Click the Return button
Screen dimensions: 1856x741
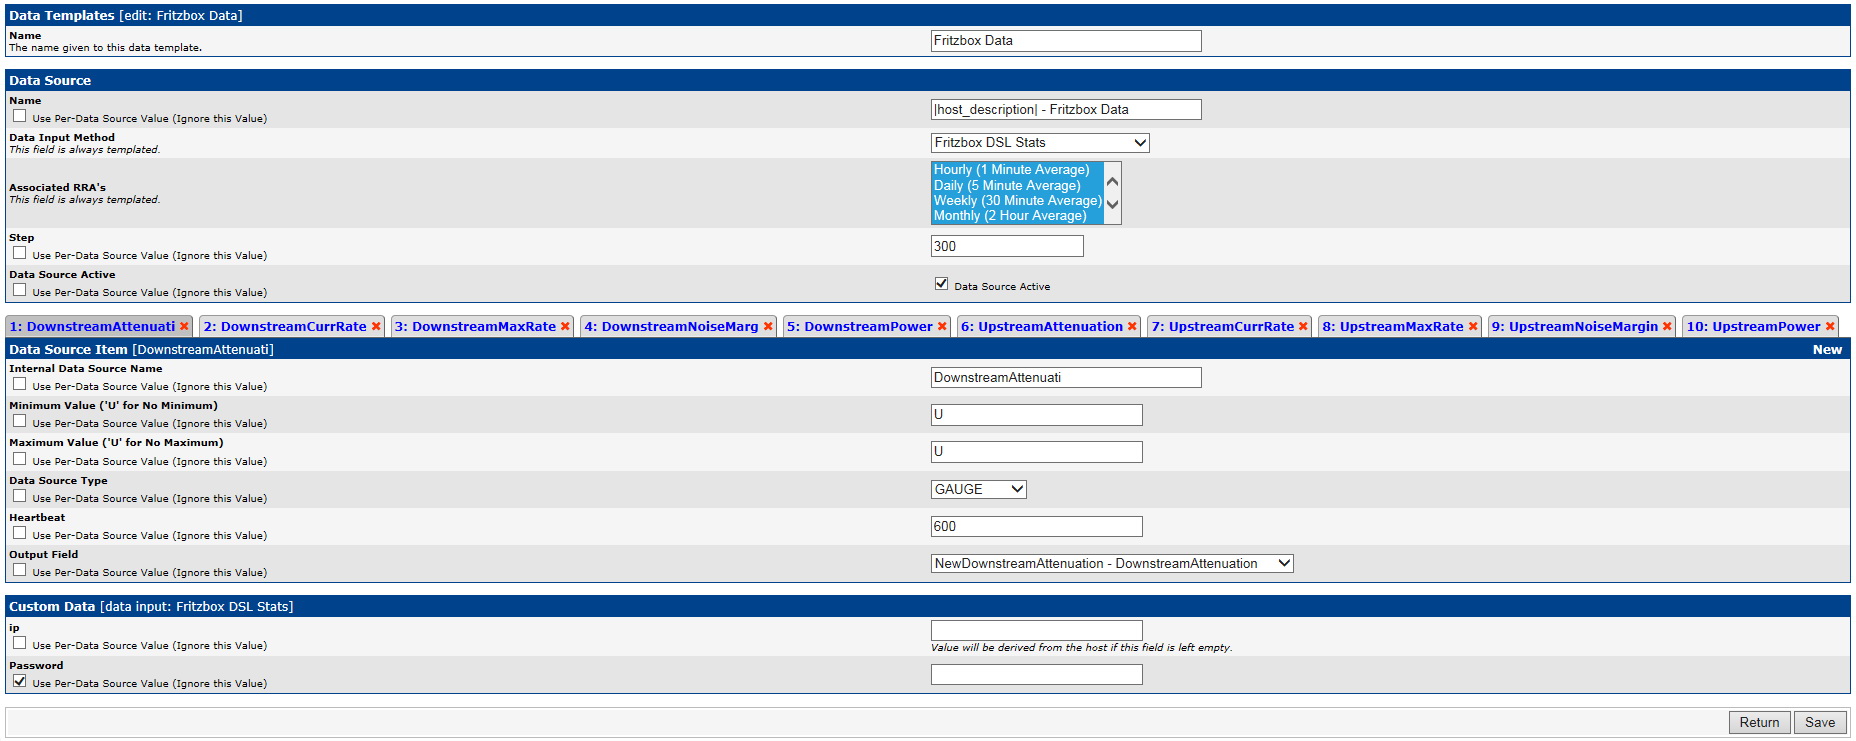tap(1760, 723)
